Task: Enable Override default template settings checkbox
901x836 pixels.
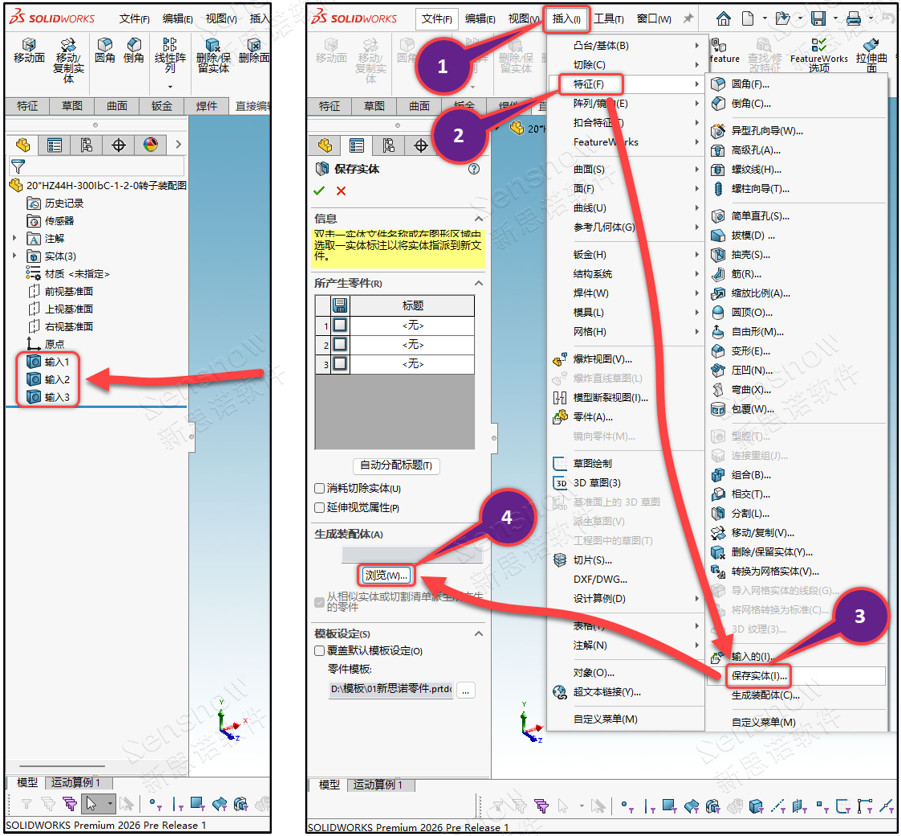Action: pos(319,650)
